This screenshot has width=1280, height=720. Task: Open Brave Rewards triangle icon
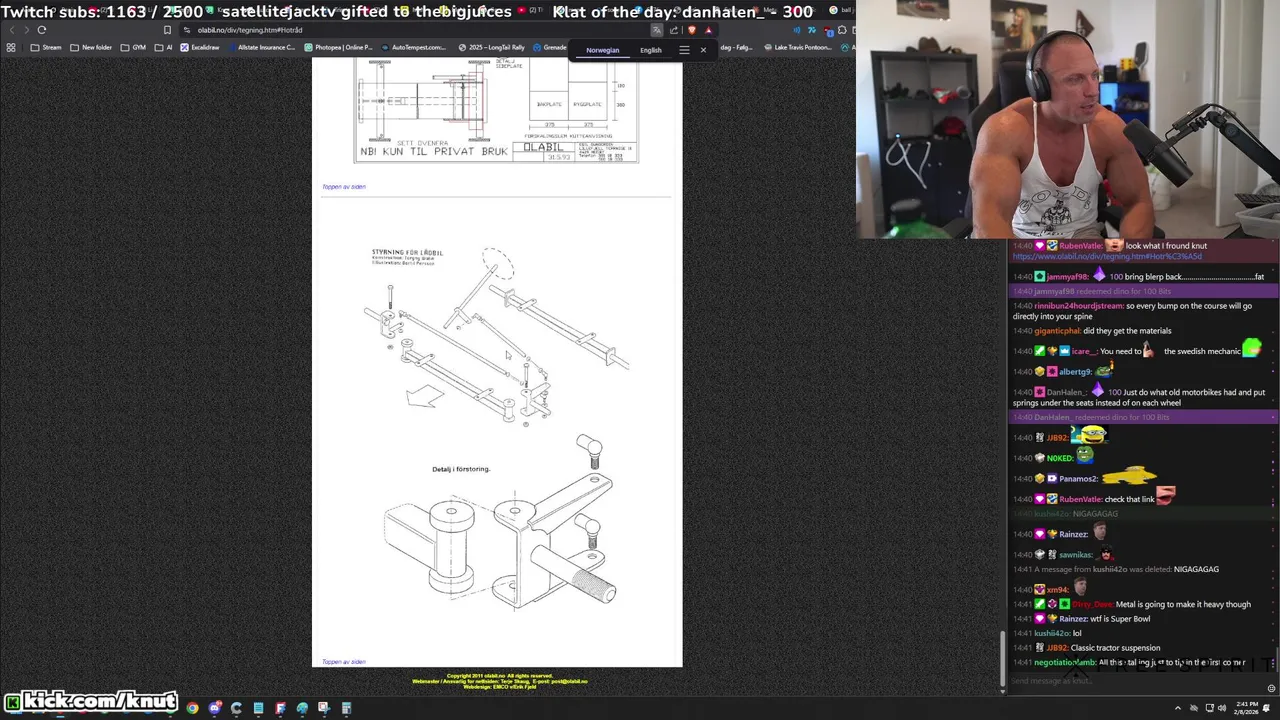[708, 30]
